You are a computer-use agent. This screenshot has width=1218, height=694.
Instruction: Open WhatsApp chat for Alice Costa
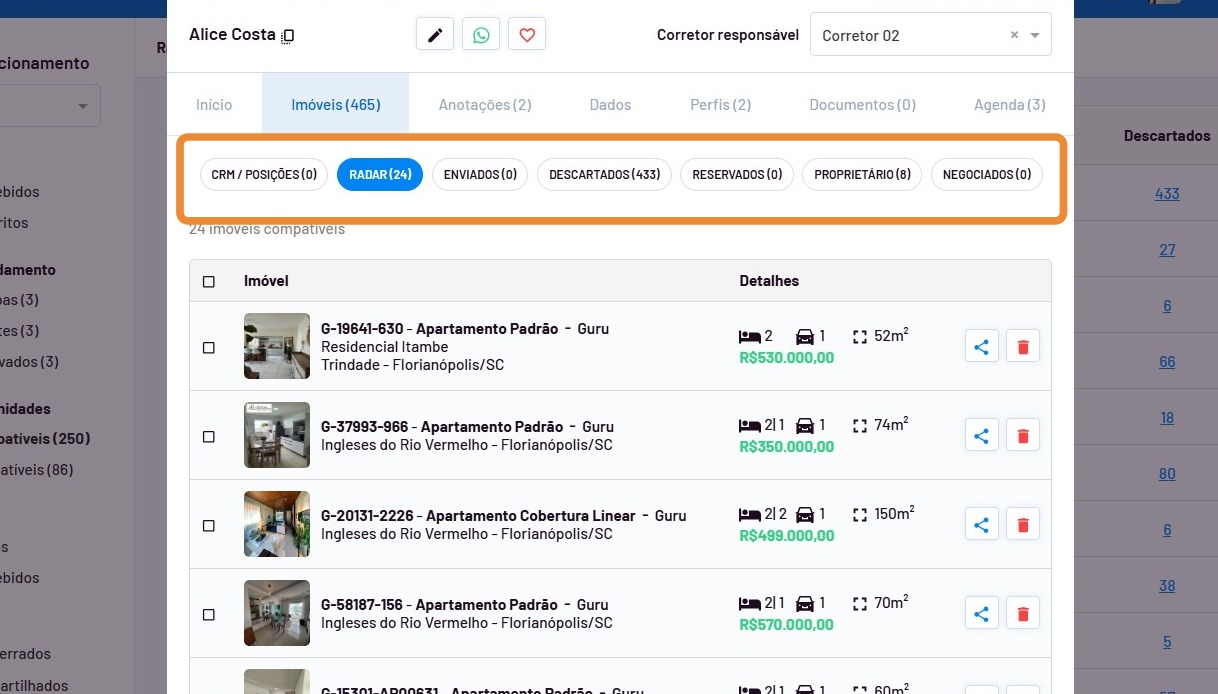coord(481,35)
